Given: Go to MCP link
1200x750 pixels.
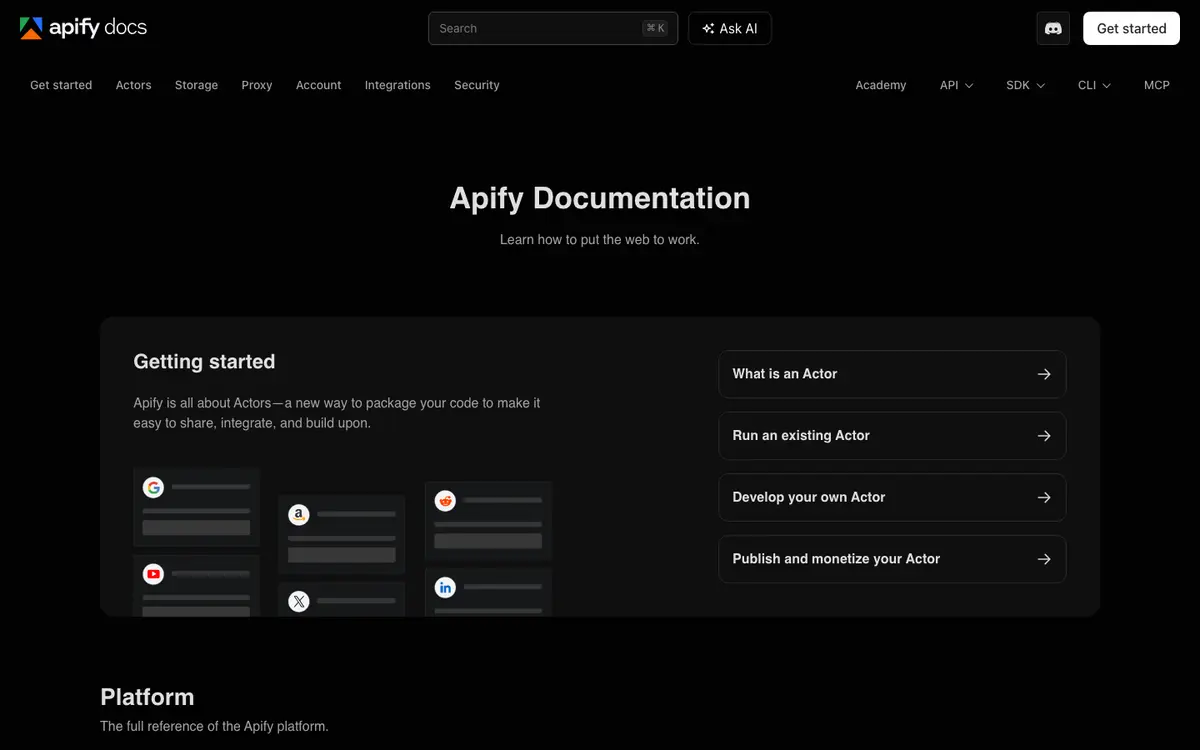Looking at the screenshot, I should (1157, 85).
